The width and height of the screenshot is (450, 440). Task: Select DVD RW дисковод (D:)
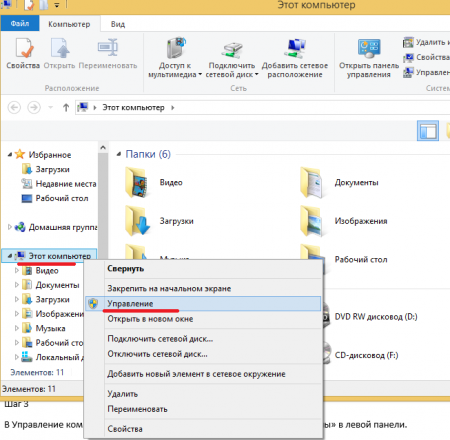click(x=376, y=317)
